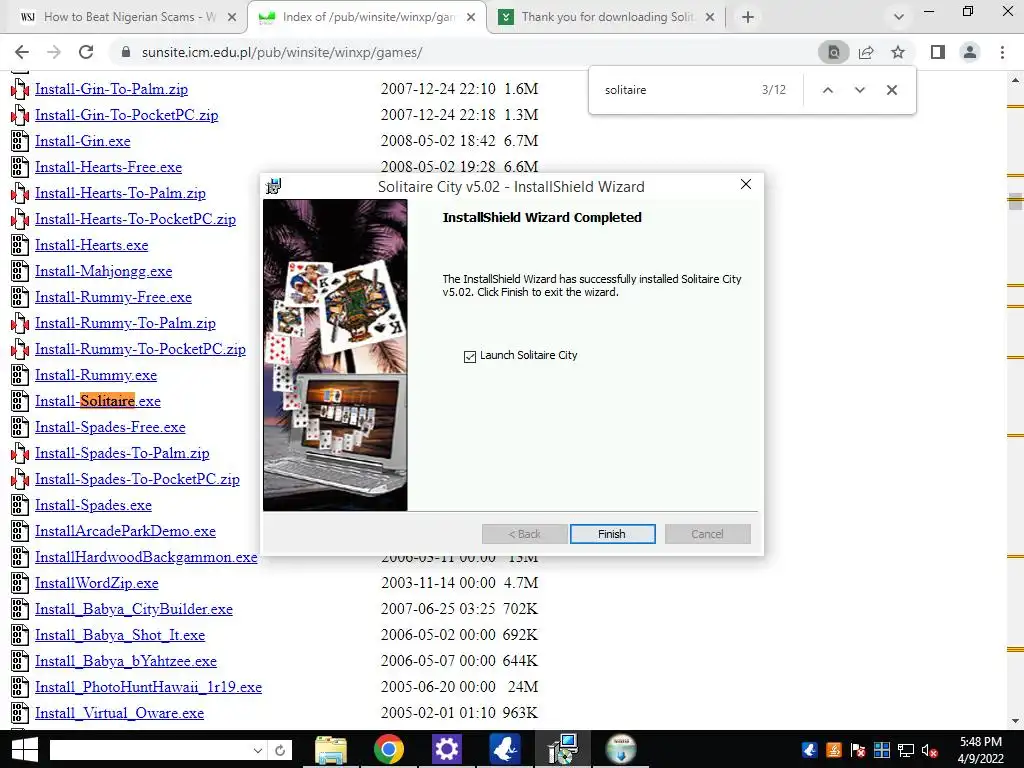Open the network tray icon
Screen dimensions: 1024x768
tap(906, 751)
